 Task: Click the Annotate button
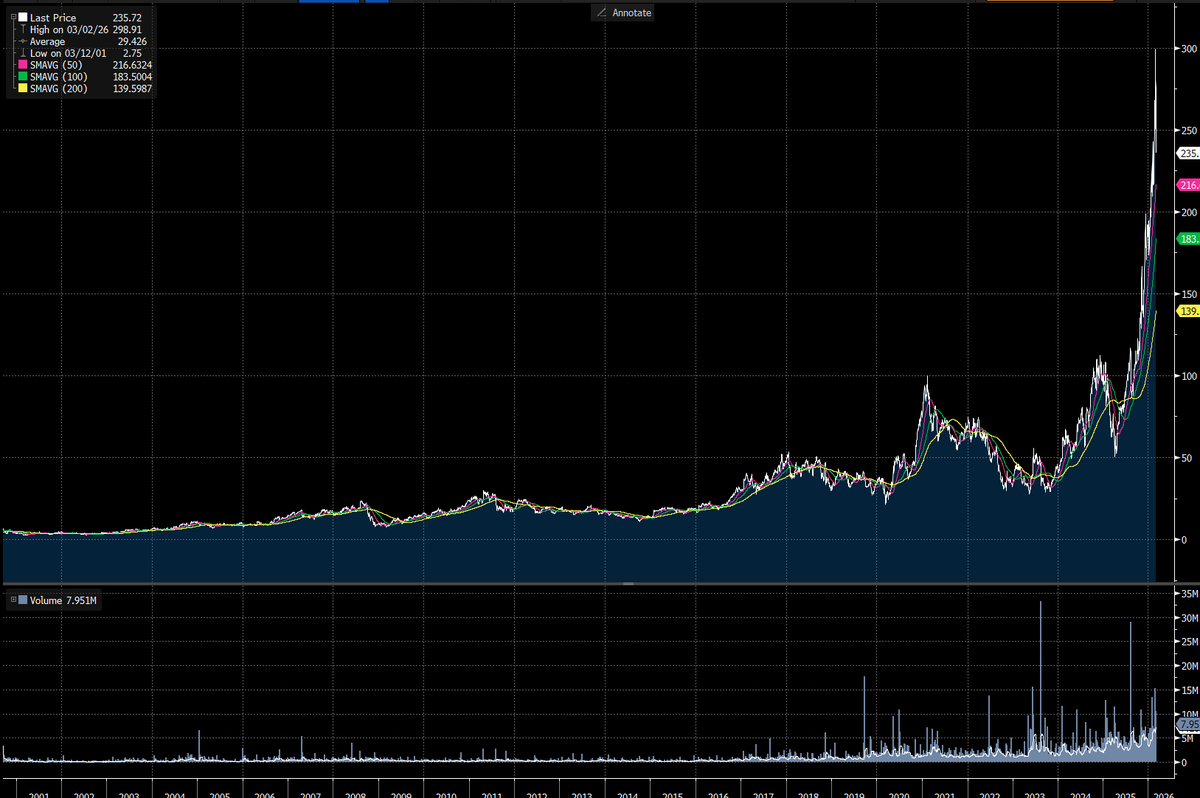point(621,12)
